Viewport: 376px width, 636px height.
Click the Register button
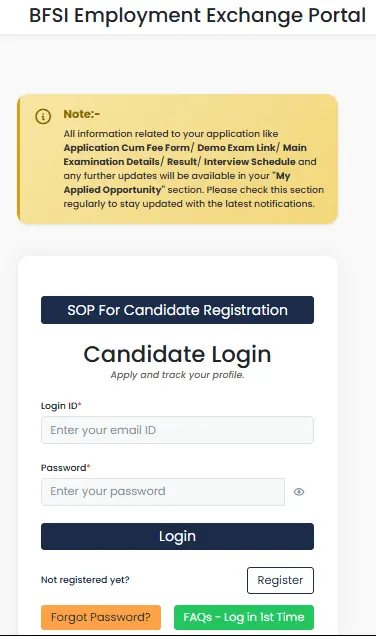point(280,580)
